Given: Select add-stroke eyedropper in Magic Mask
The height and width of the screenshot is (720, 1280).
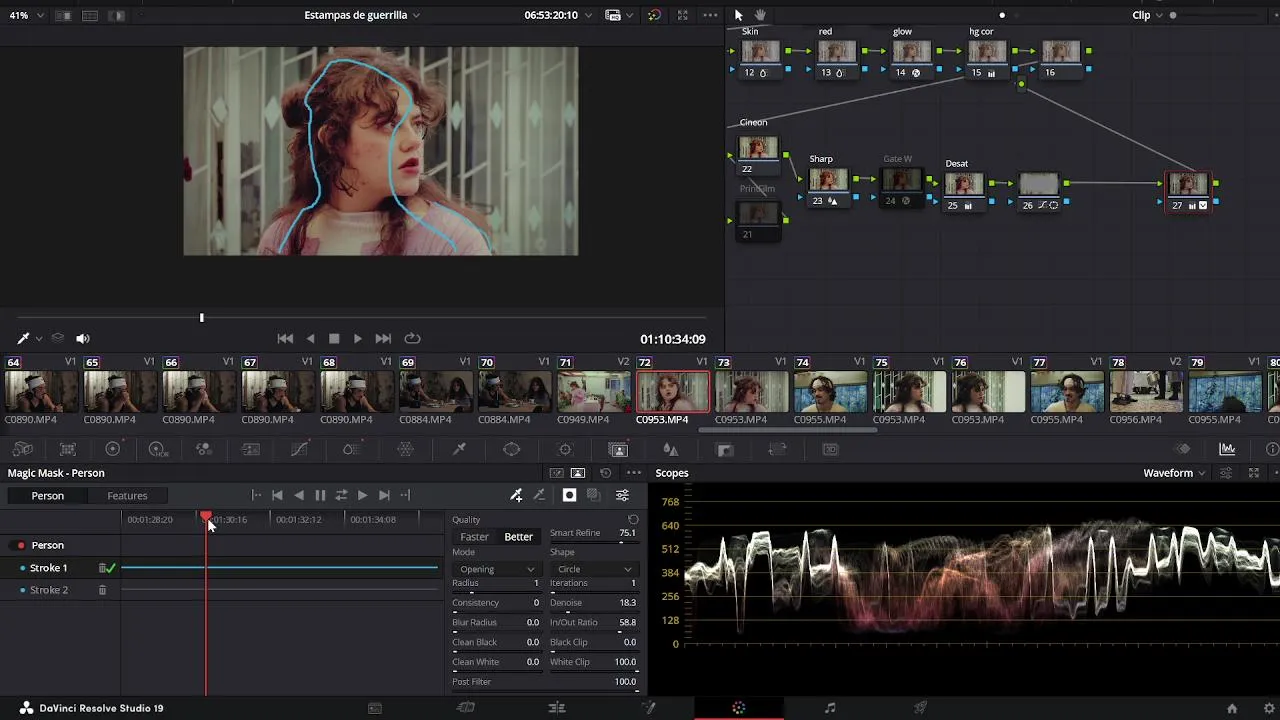Looking at the screenshot, I should [516, 495].
